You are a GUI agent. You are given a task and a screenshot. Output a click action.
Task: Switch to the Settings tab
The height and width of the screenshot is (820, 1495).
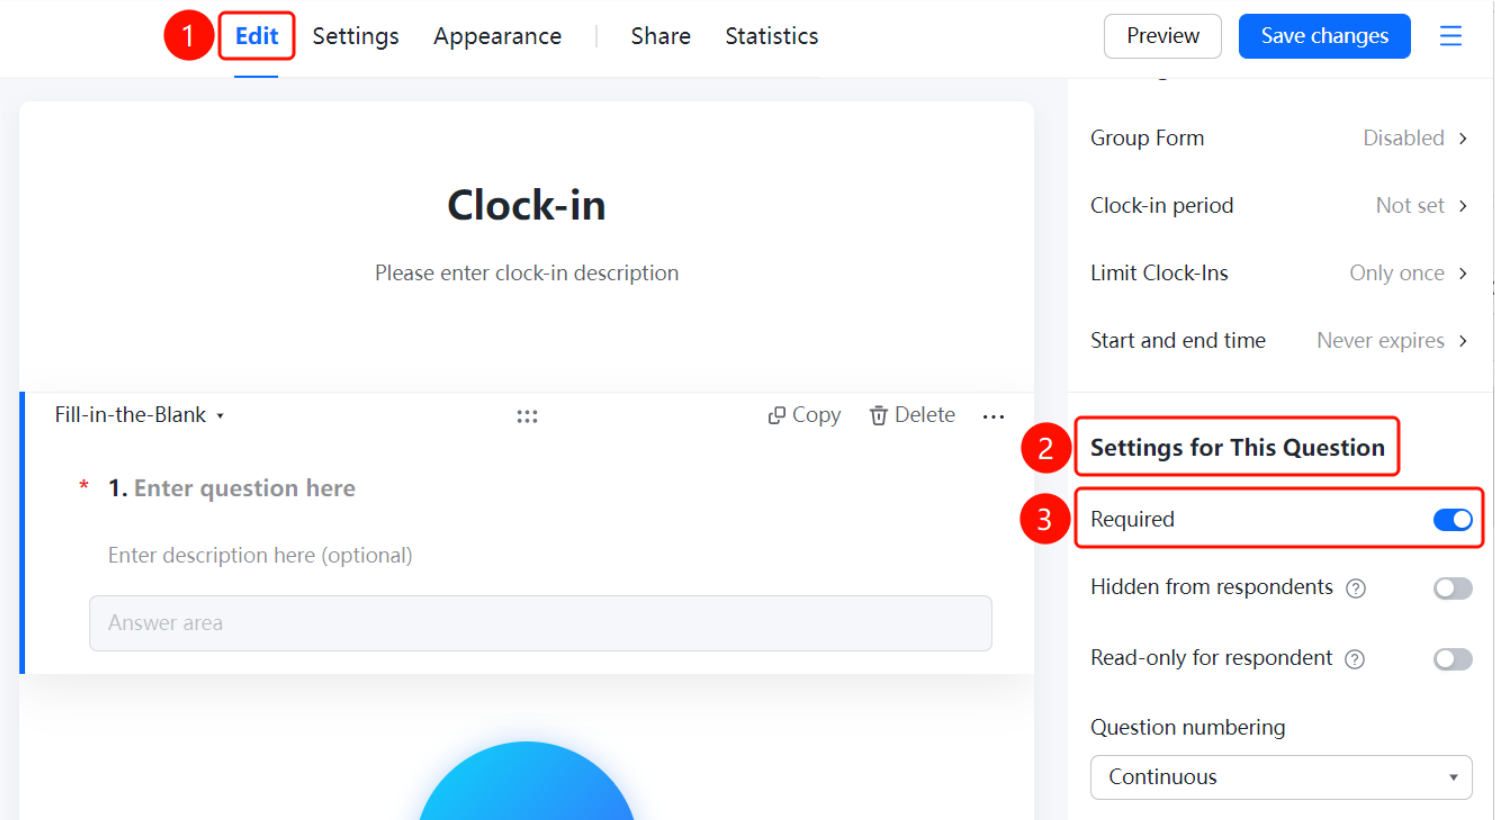[x=355, y=36]
